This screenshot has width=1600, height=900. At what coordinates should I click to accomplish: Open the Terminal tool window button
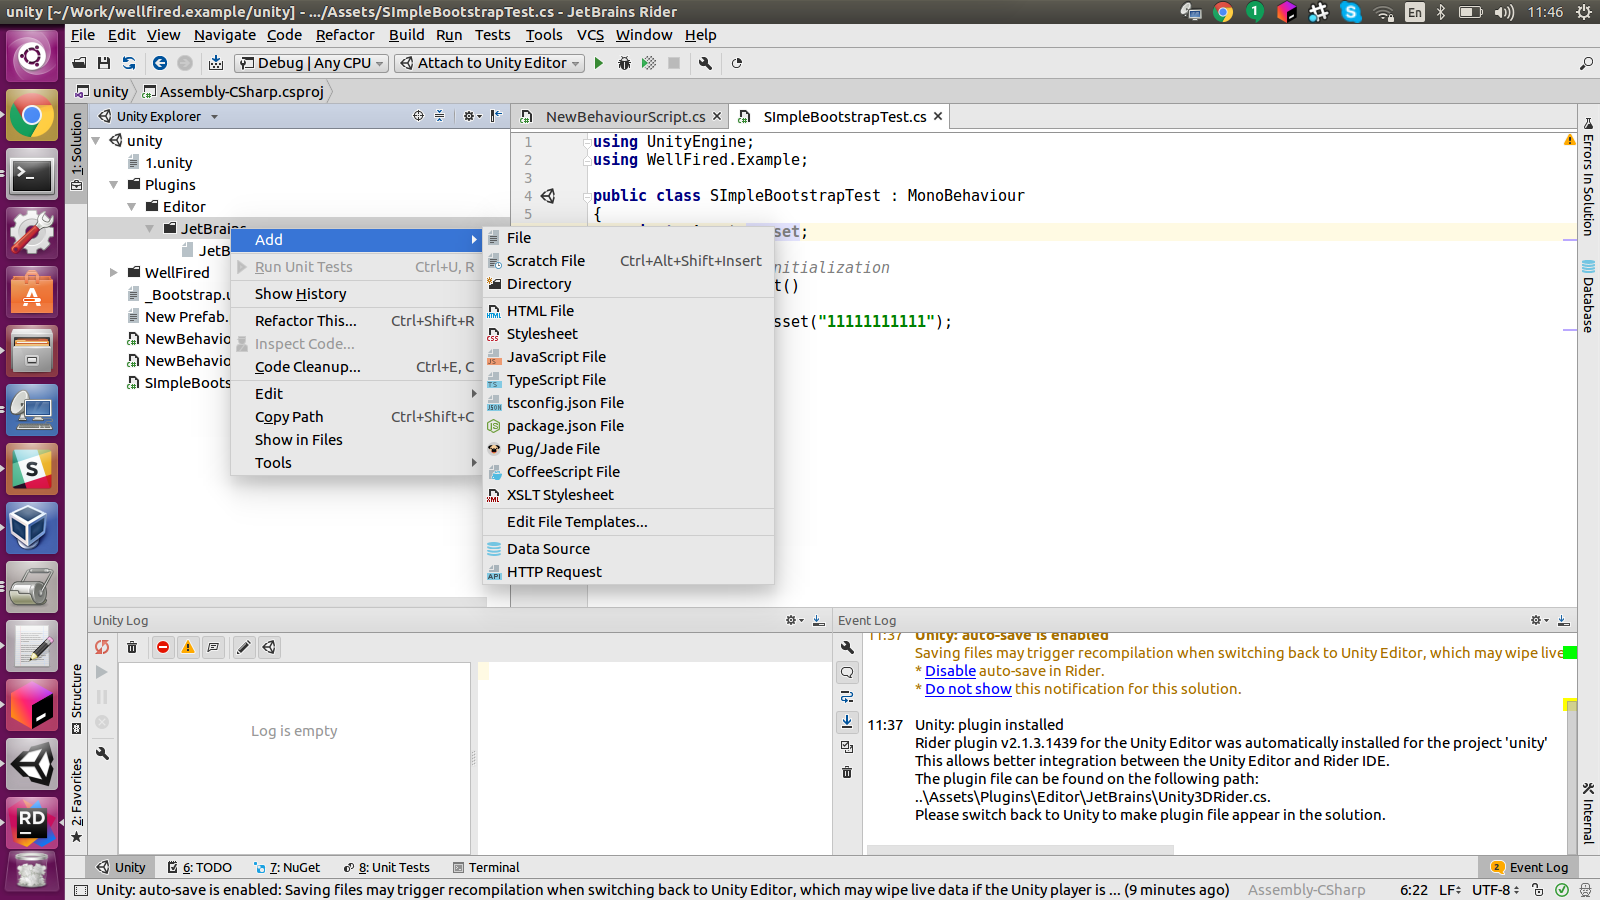486,868
